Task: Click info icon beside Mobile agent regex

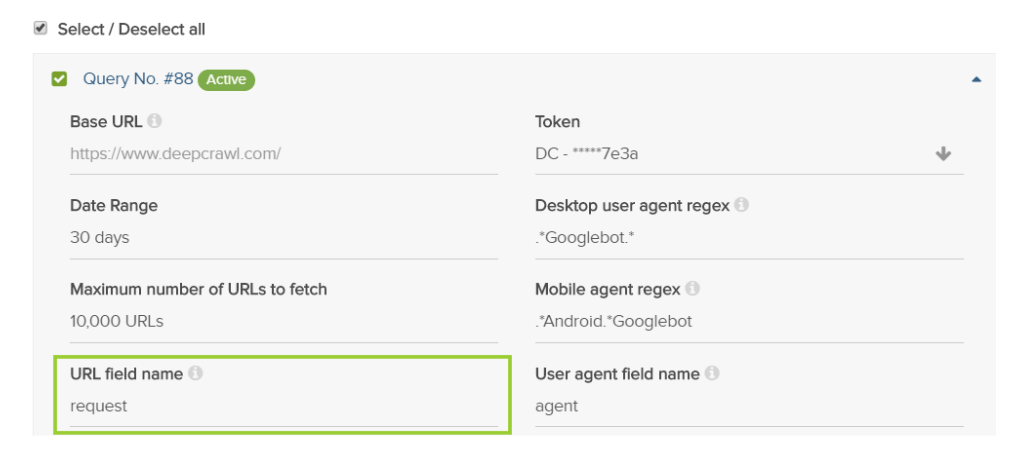Action: [692, 288]
